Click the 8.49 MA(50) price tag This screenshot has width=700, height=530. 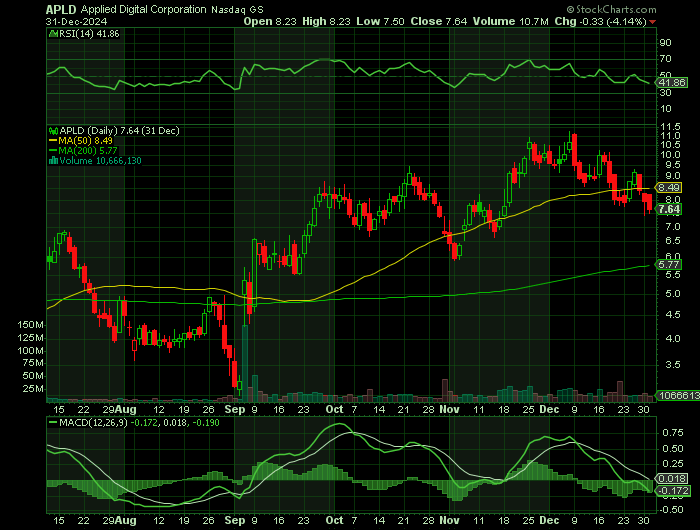pos(669,188)
